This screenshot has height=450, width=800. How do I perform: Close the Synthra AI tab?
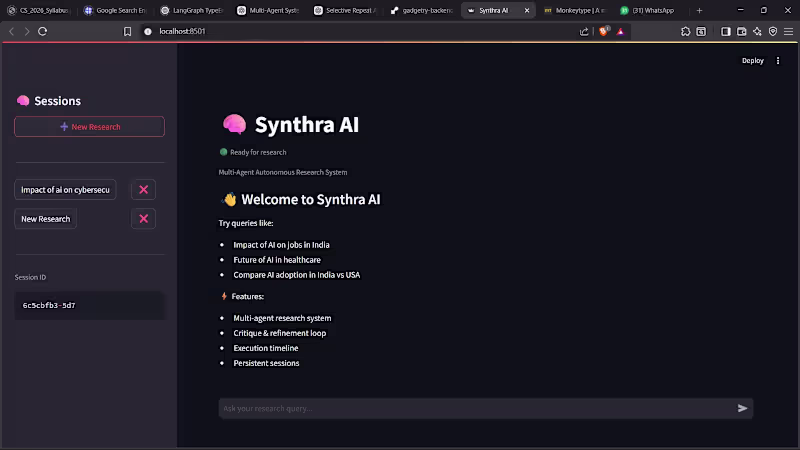tap(527, 10)
